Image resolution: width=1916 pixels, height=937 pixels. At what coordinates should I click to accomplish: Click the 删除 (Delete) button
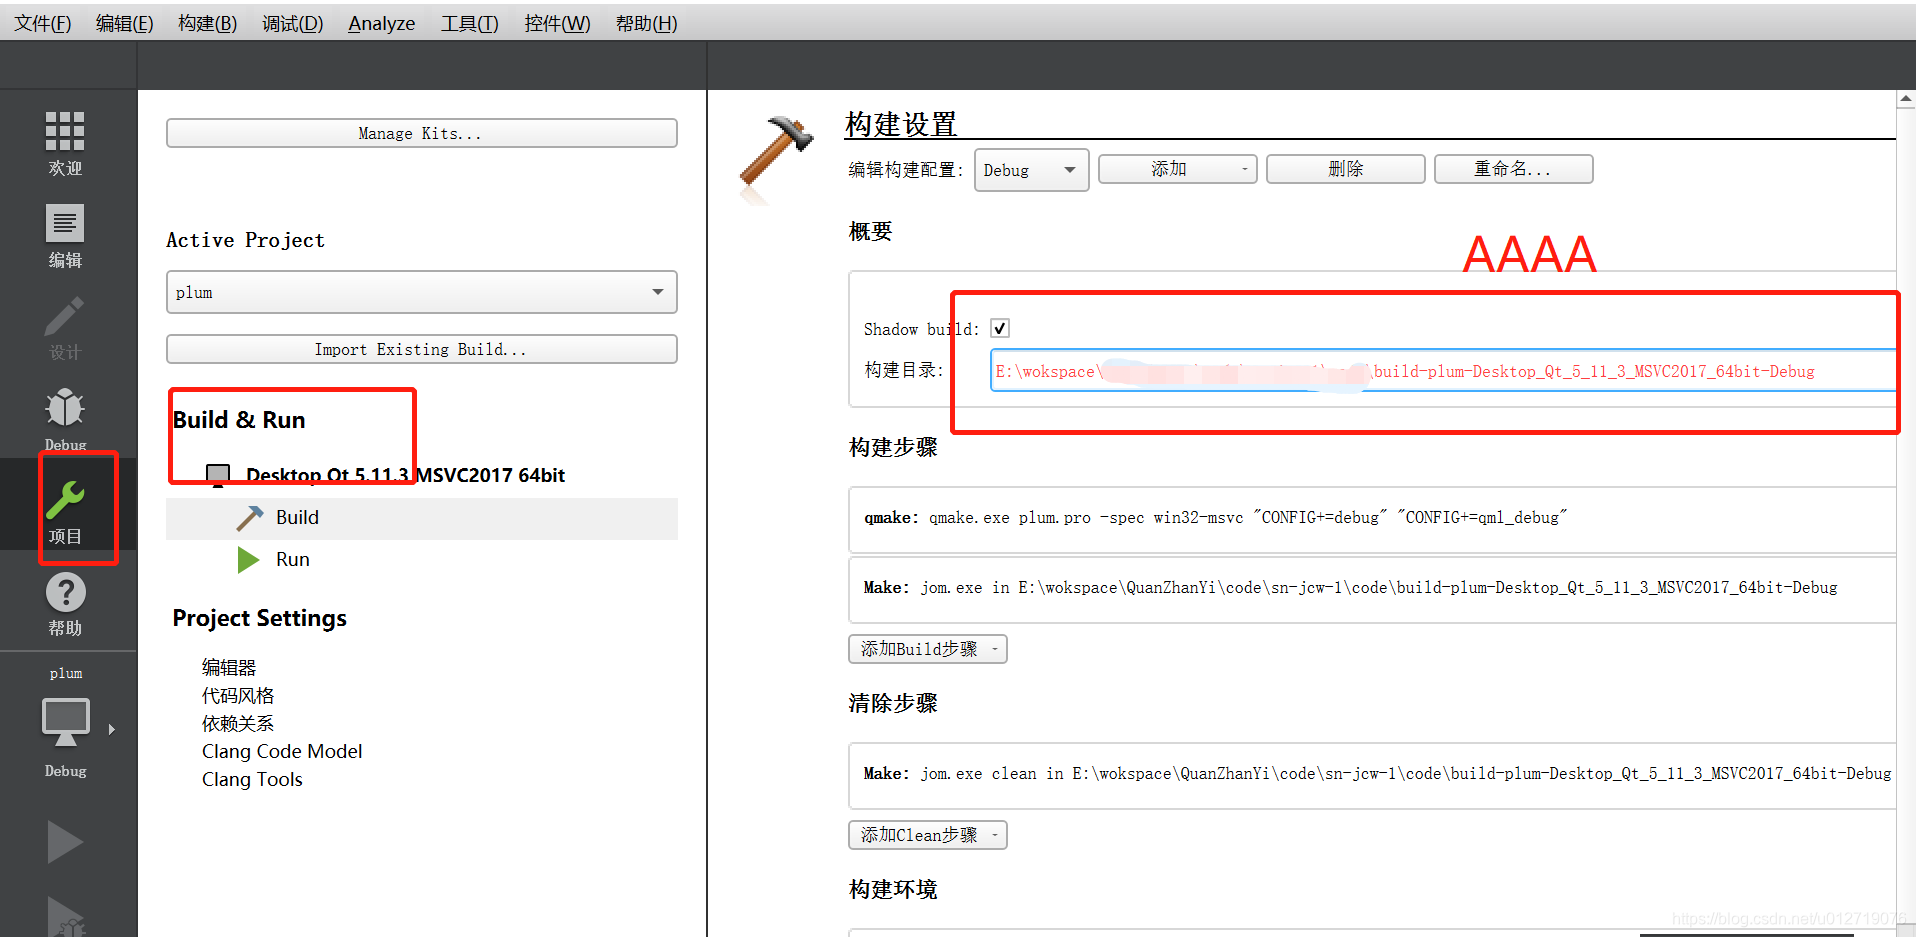click(1345, 169)
